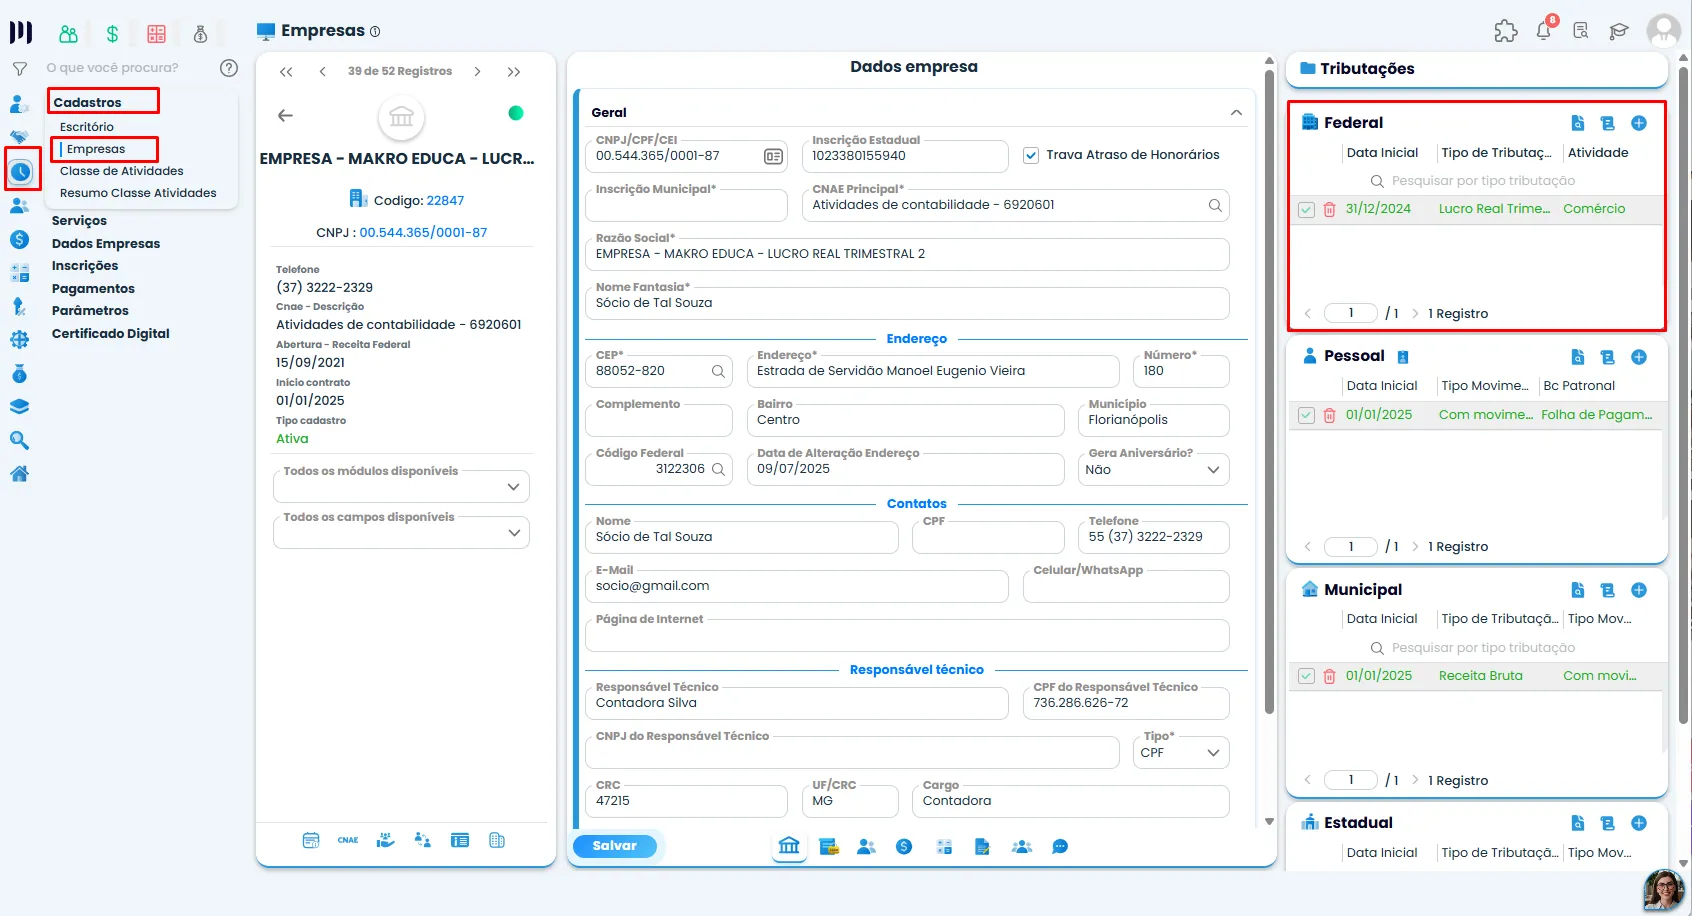Open the puzzle-piece integrations icon
The width and height of the screenshot is (1692, 916).
[1506, 31]
